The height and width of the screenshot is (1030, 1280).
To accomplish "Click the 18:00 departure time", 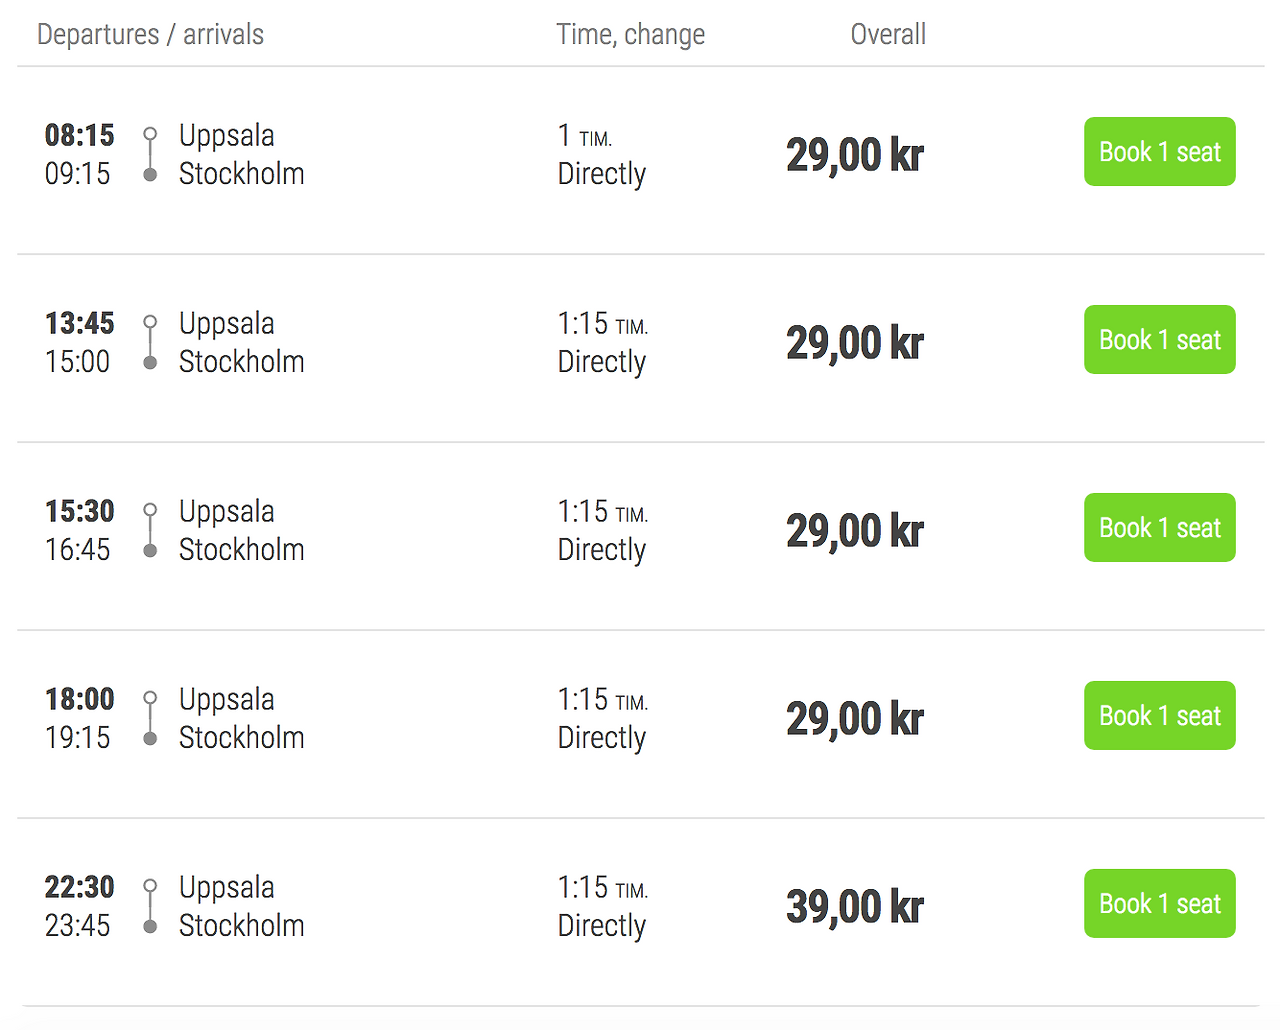I will point(80,699).
